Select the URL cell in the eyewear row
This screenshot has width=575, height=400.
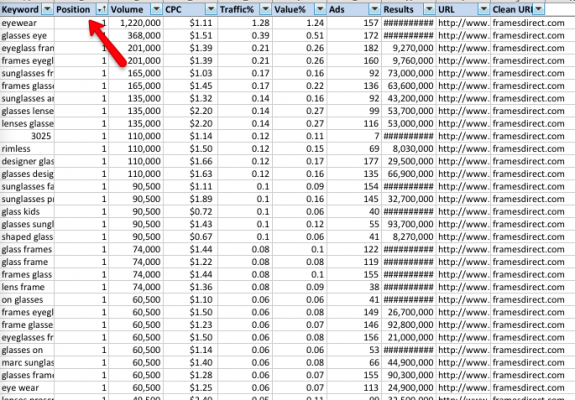[463, 23]
